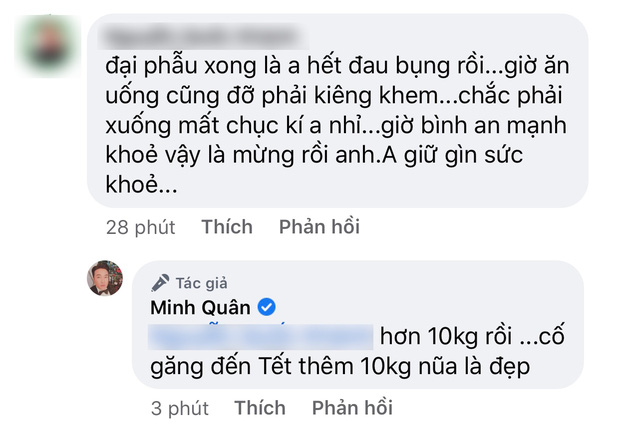Like the top comment with Thích
Image resolution: width=620 pixels, height=425 pixels.
[x=227, y=227]
